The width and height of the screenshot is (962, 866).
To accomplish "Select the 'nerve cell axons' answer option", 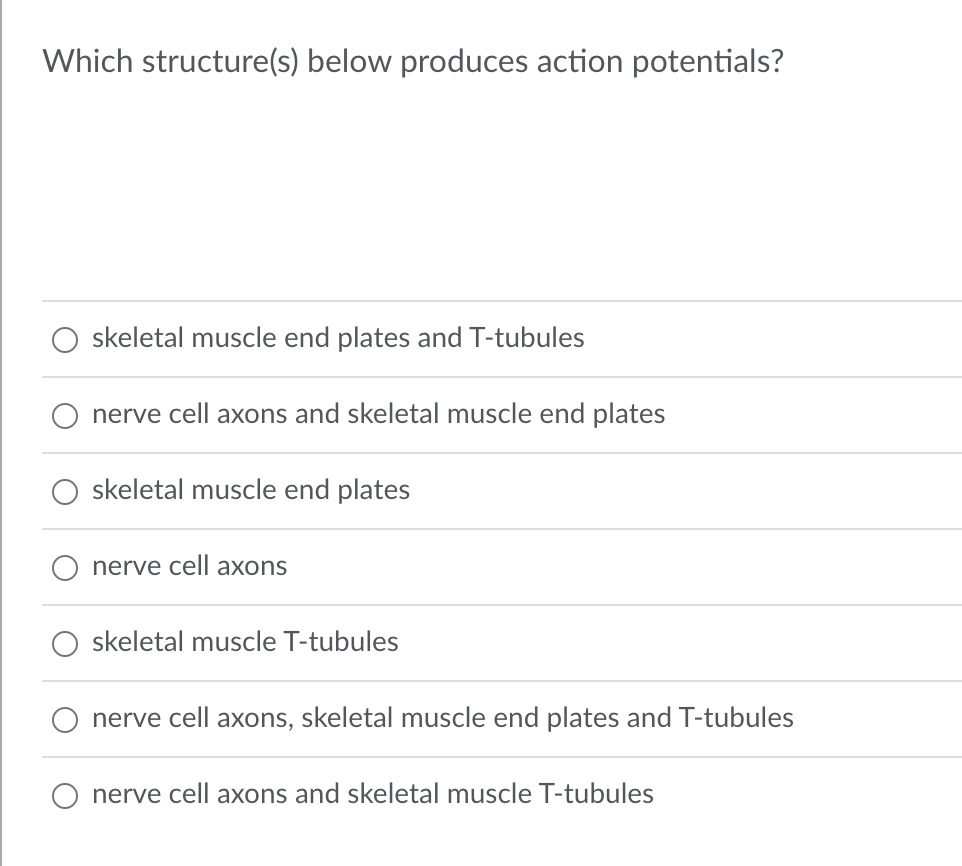I will click(64, 567).
